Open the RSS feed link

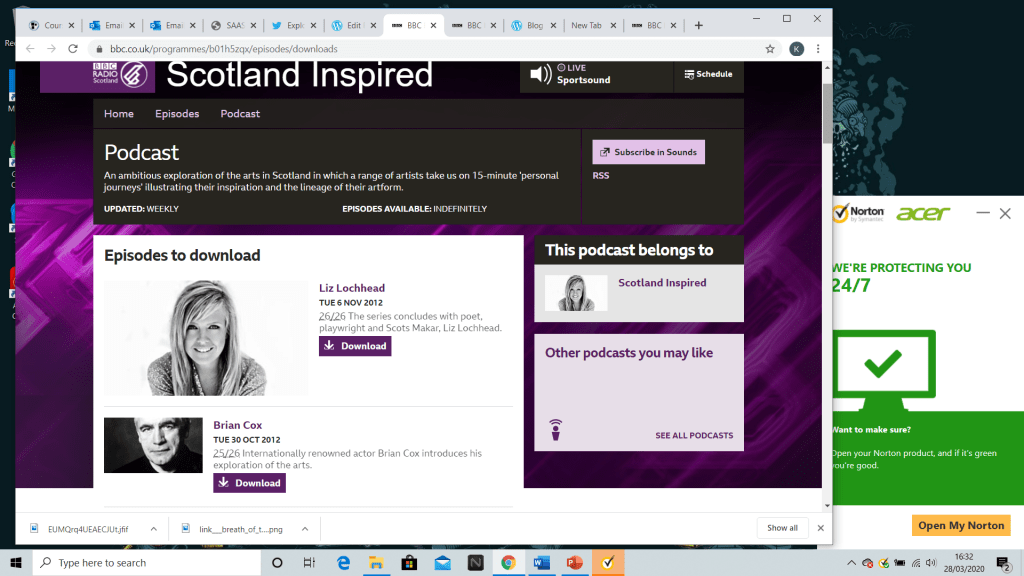600,176
